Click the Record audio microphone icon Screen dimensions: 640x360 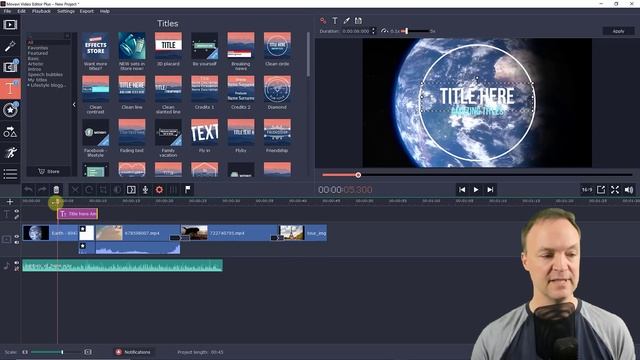pyautogui.click(x=145, y=189)
